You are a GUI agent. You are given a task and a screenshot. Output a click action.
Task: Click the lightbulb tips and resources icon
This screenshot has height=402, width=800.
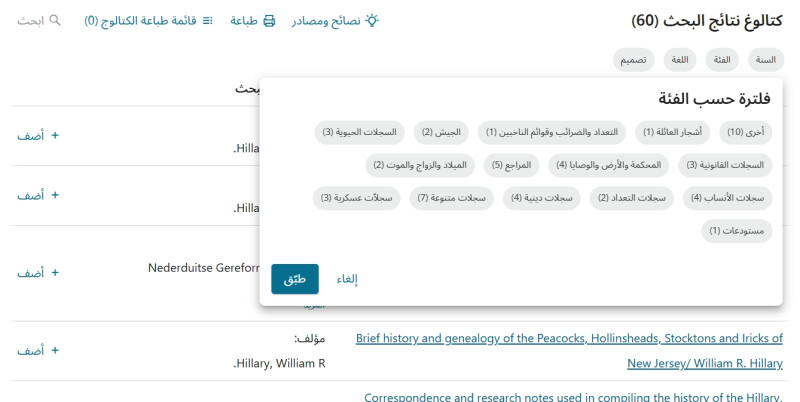point(372,20)
